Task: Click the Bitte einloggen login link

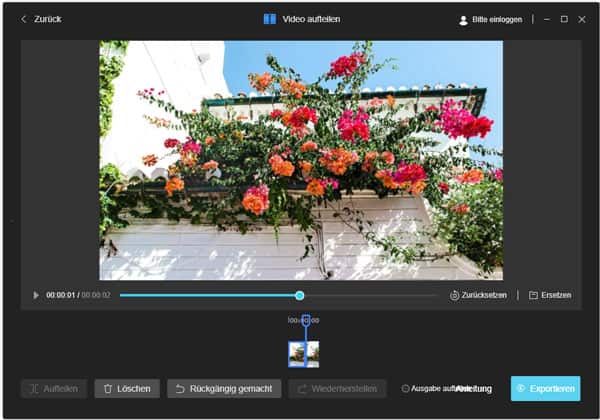Action: pos(497,20)
